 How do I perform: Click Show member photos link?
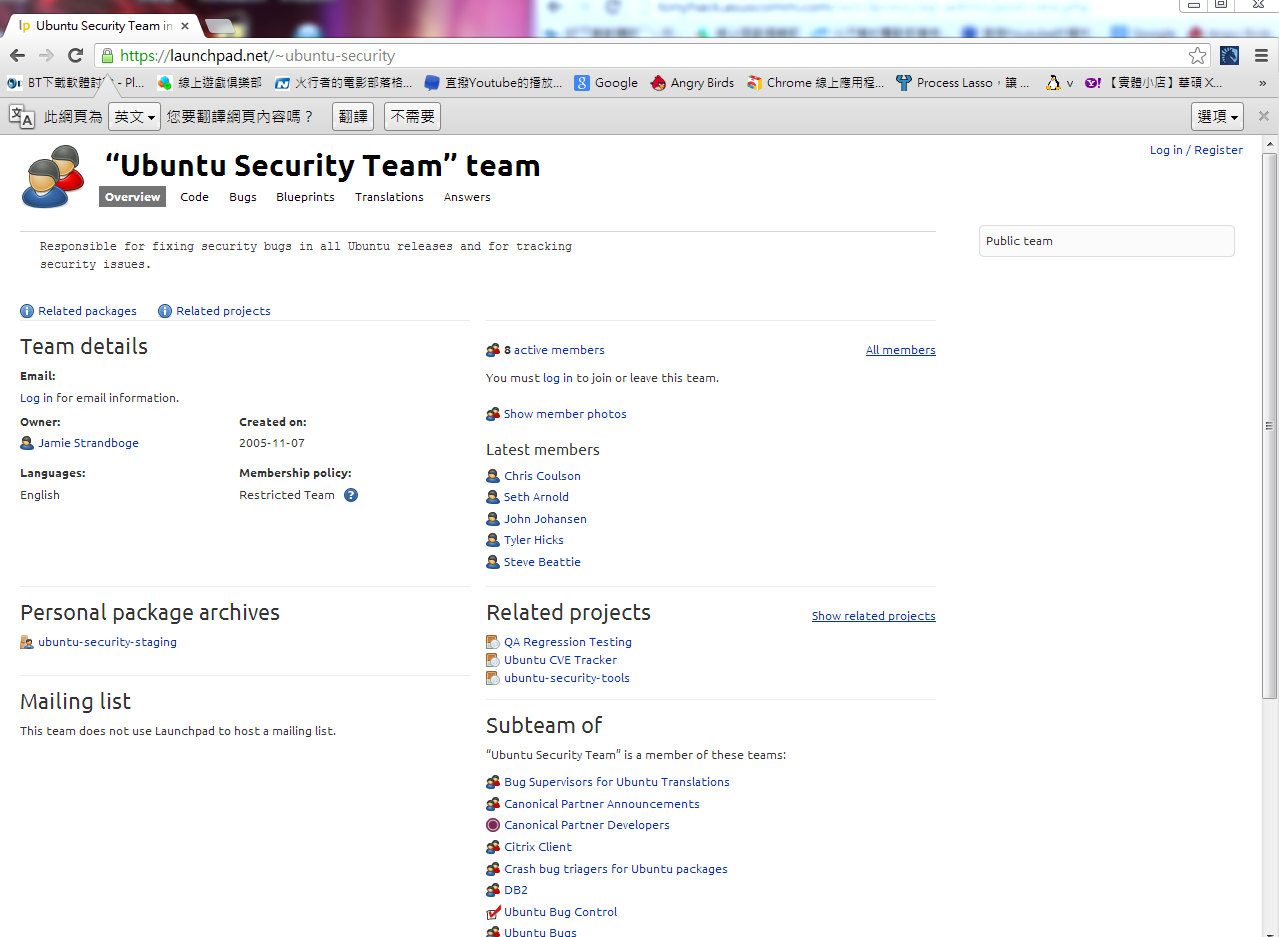pos(565,414)
